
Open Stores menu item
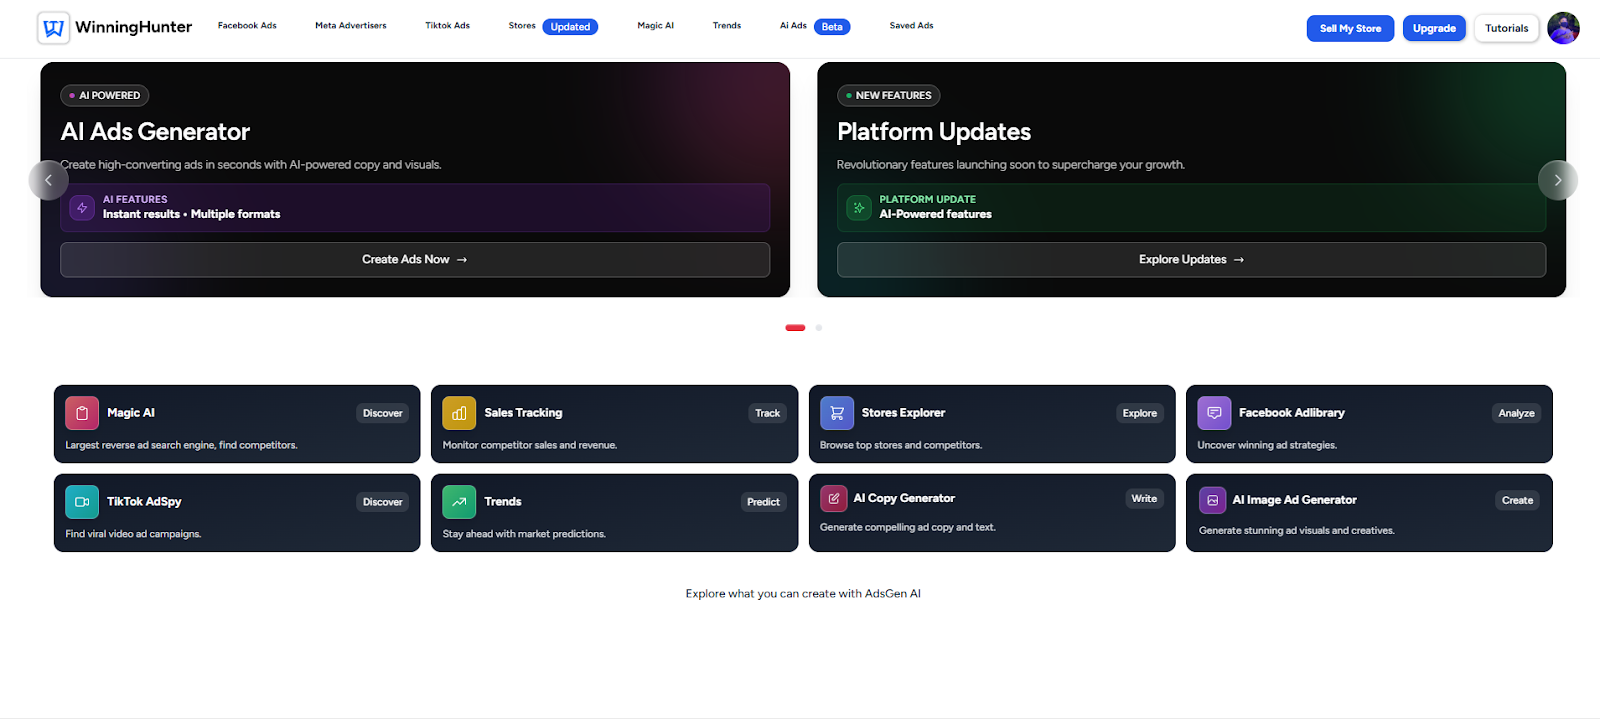click(522, 26)
